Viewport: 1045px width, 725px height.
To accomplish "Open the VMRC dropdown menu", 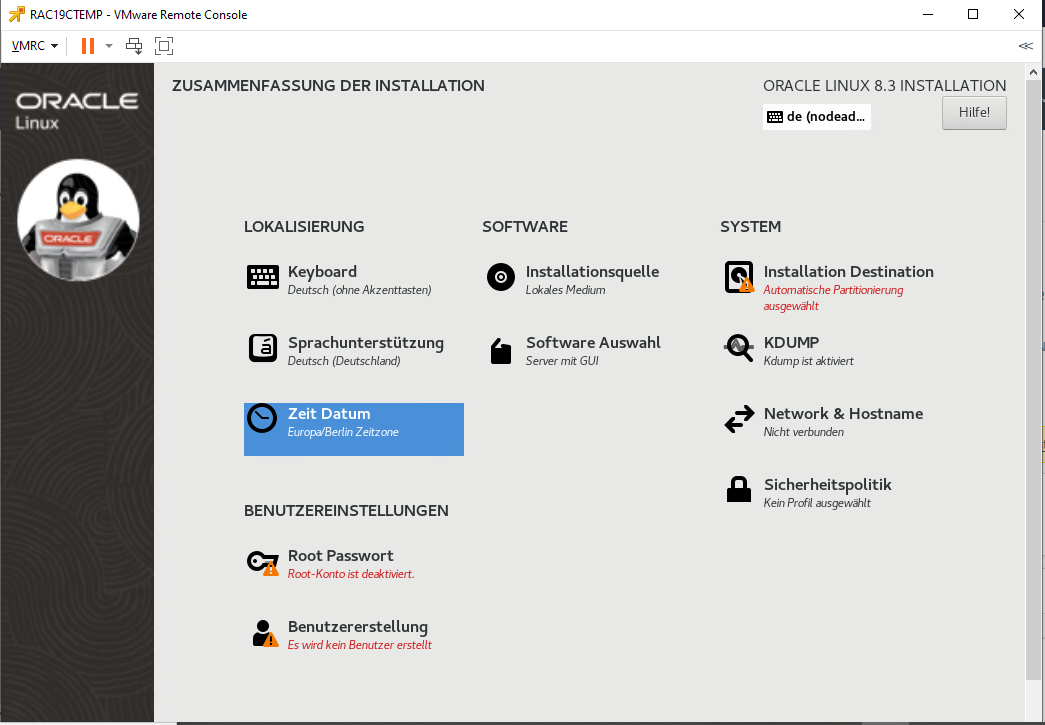I will (34, 46).
